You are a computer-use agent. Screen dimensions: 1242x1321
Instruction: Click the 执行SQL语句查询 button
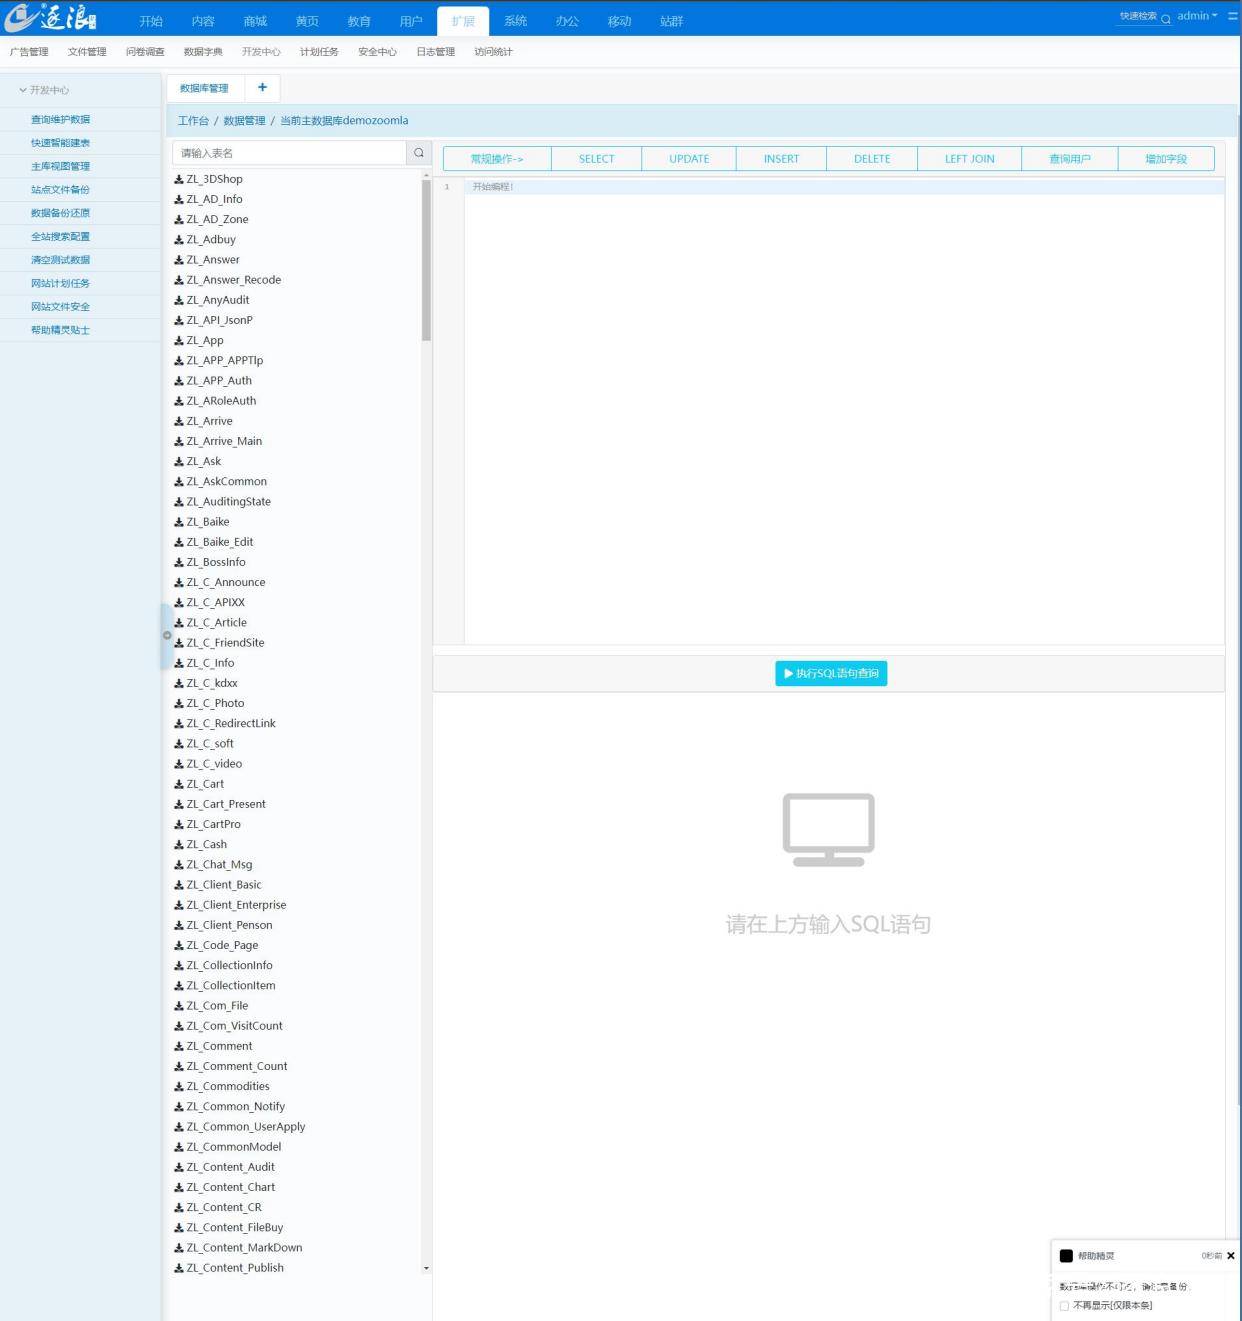831,674
